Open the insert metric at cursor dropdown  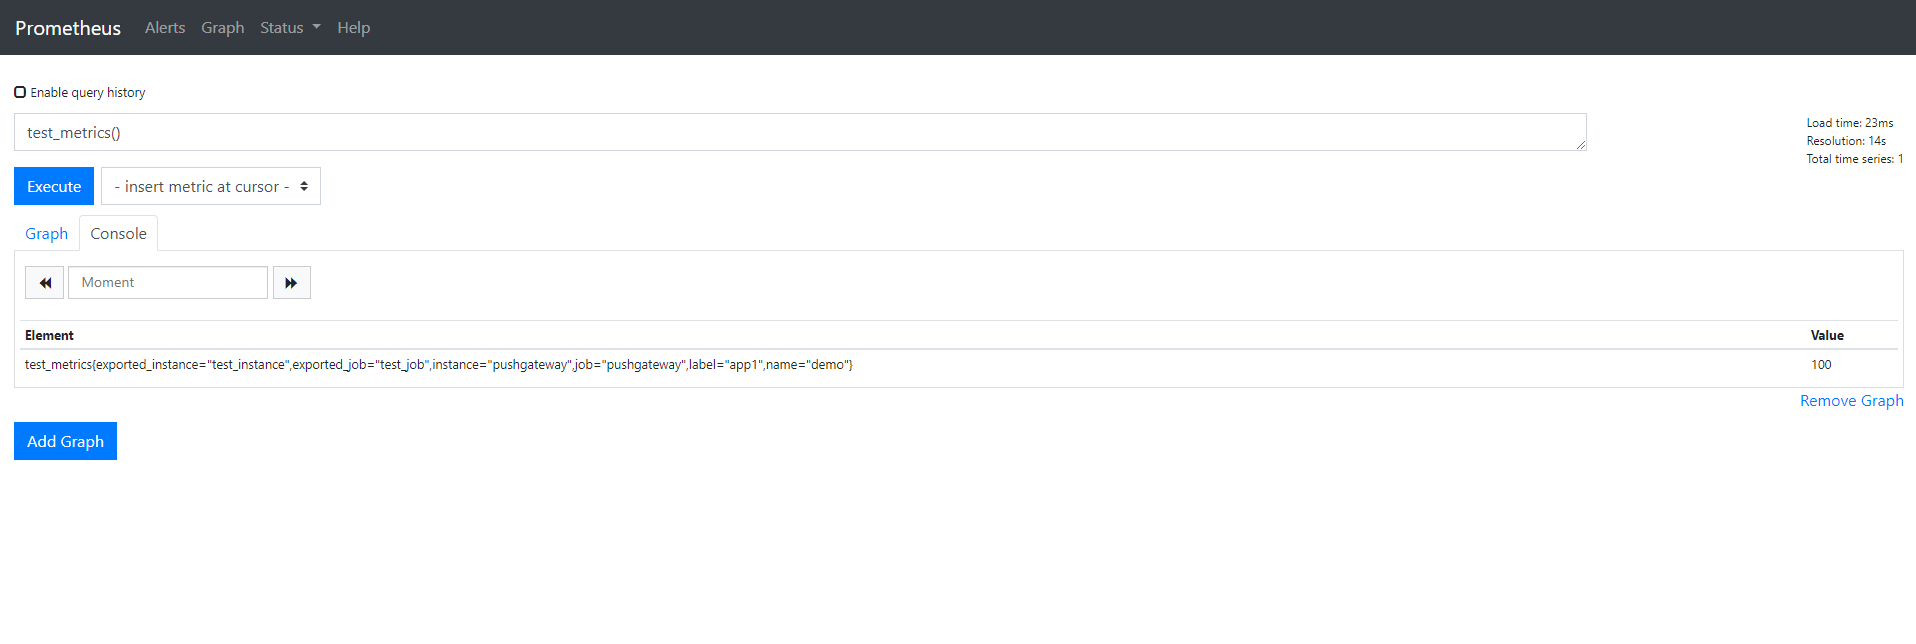click(211, 186)
